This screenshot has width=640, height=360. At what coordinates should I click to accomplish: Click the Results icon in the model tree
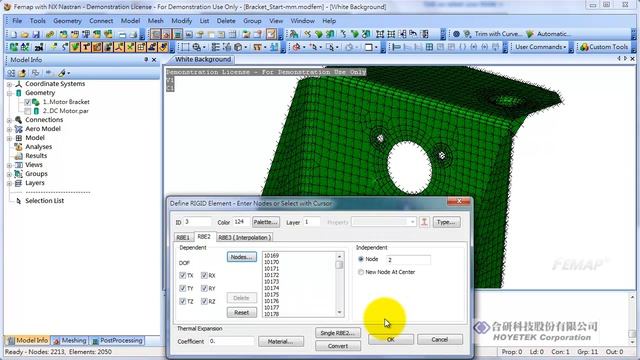(18, 156)
